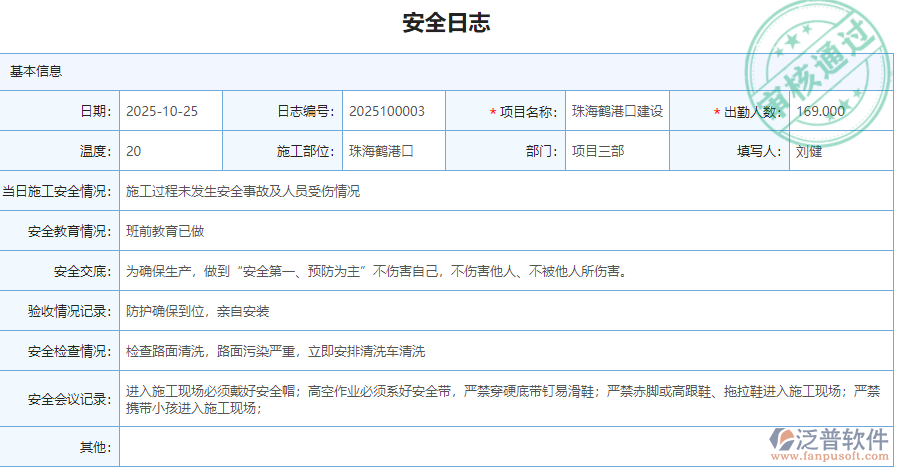The width and height of the screenshot is (899, 472).
Task: Click the 安全检查情况 content about road cleaning
Action: (x=275, y=352)
